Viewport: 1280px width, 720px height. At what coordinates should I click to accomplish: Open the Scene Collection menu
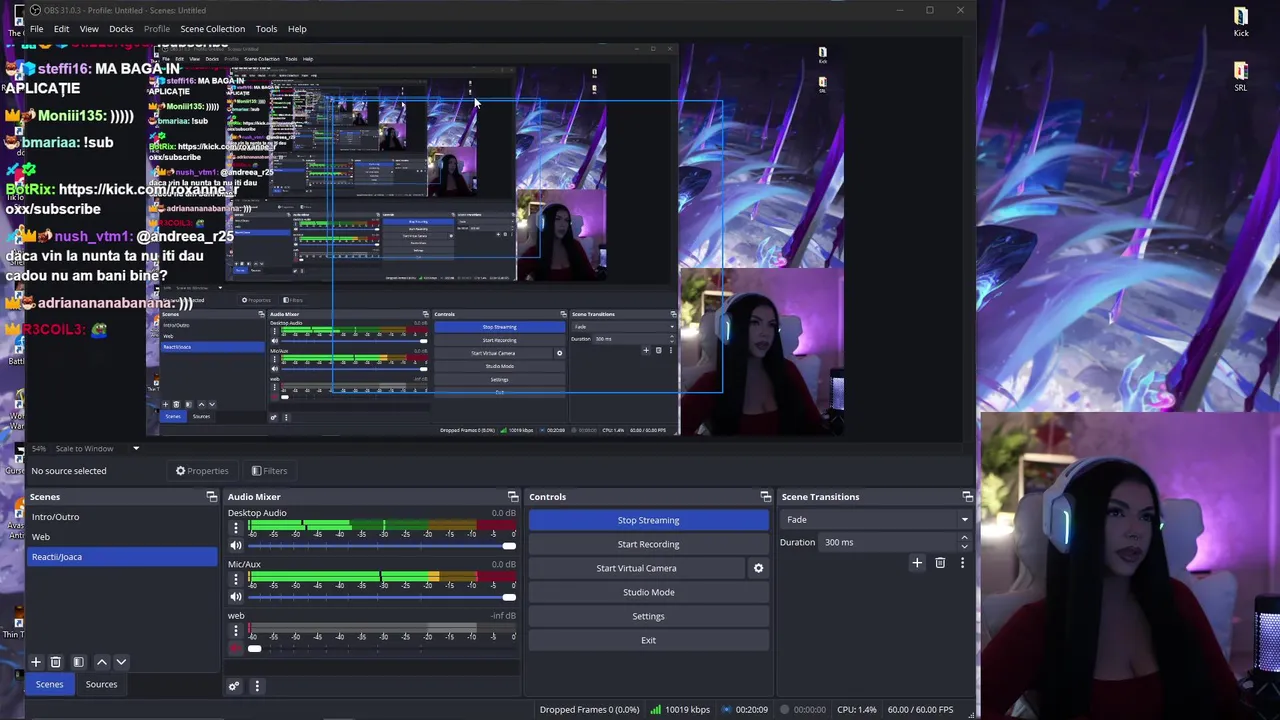pyautogui.click(x=212, y=29)
